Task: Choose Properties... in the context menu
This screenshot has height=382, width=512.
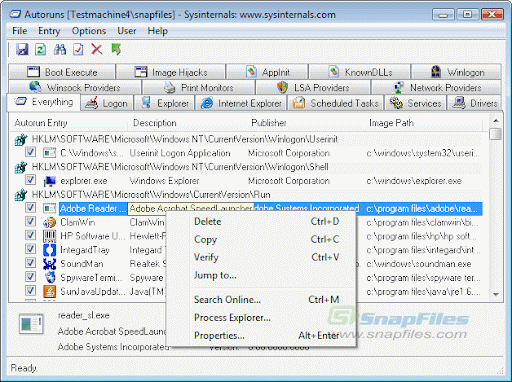Action: [261, 335]
